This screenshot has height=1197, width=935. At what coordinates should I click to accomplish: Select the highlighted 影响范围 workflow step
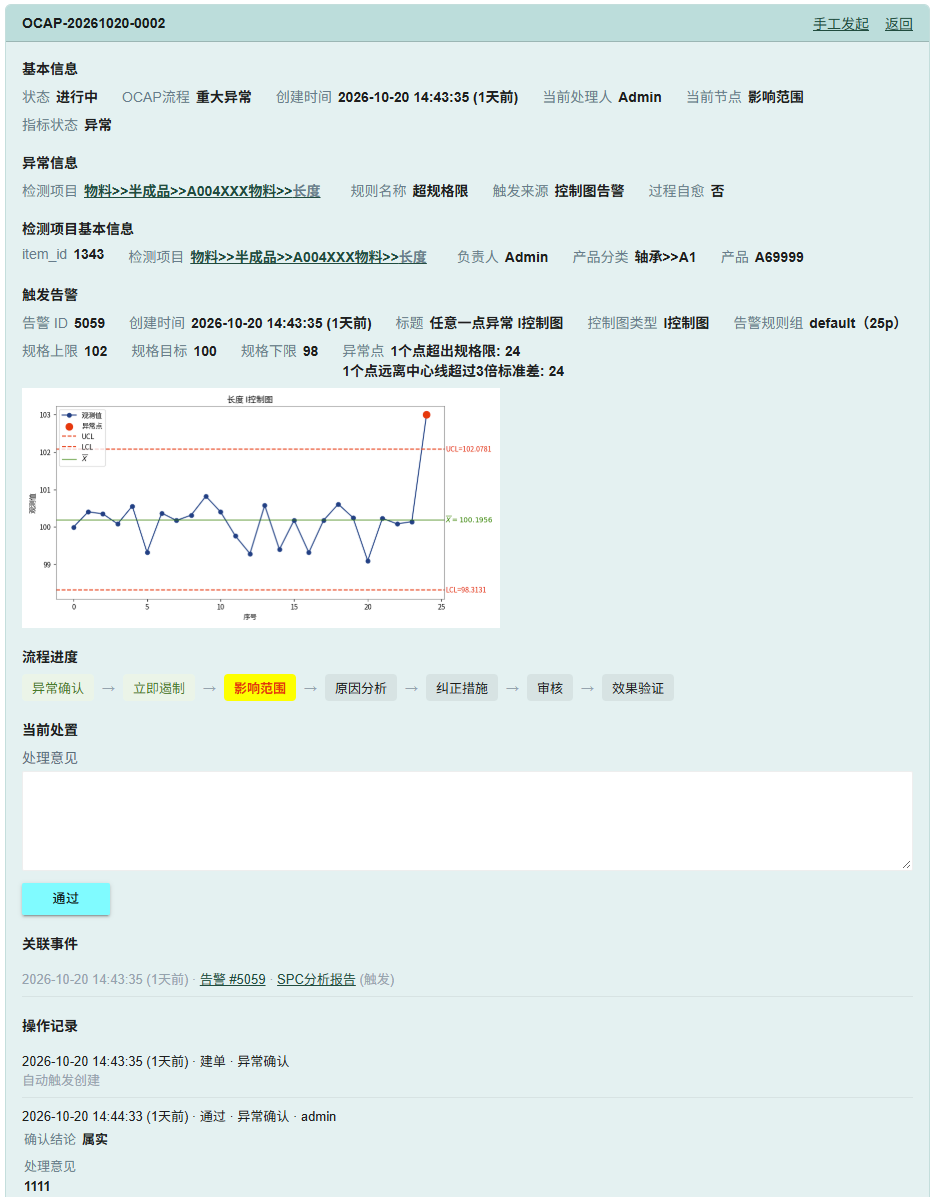tap(260, 688)
